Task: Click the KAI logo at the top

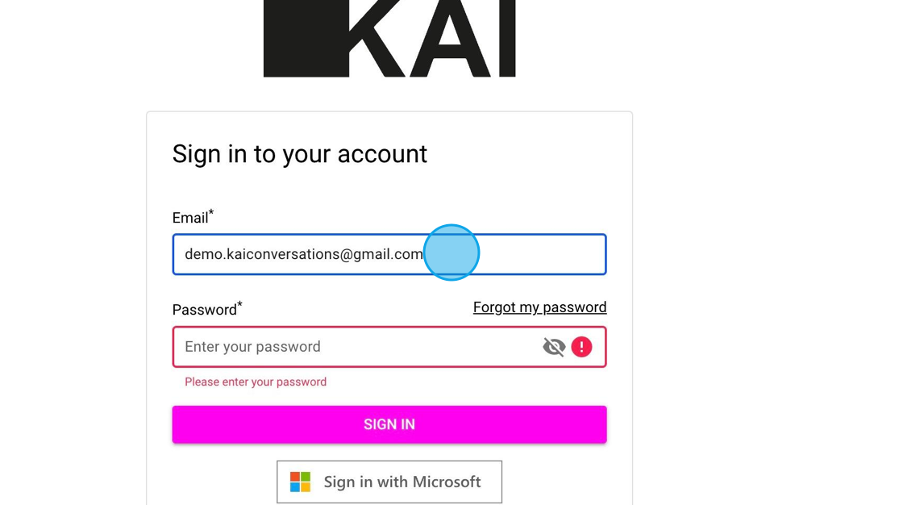Action: click(x=389, y=38)
